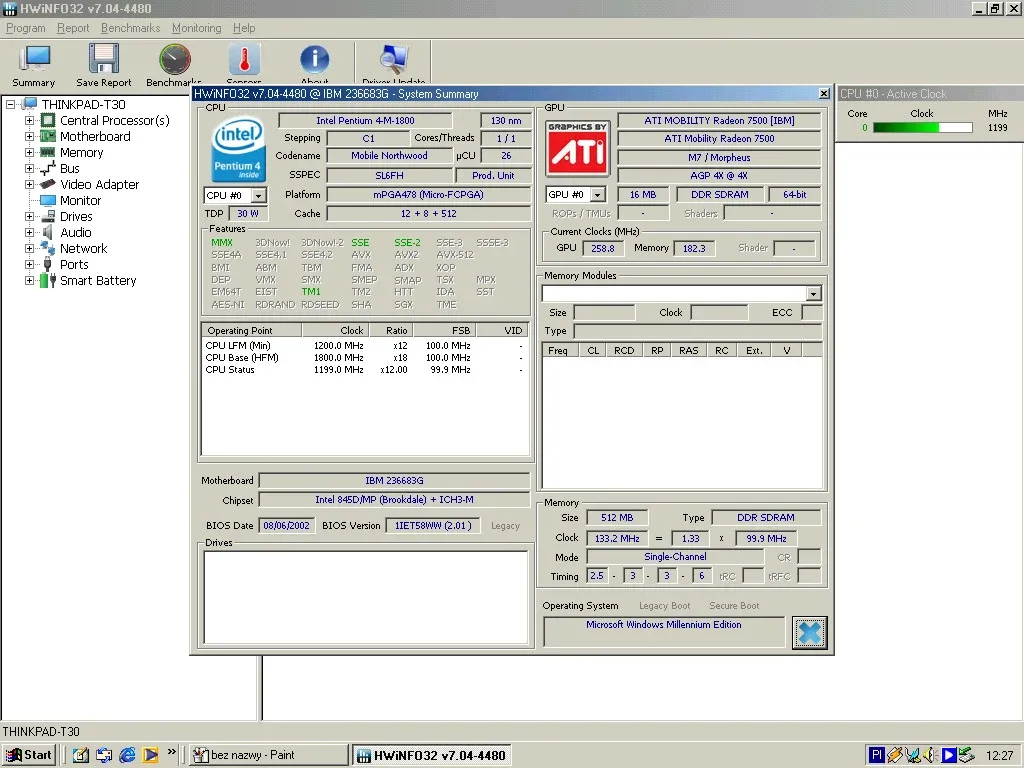Click the Intel 845D/MP chipset field
The image size is (1024, 768).
tap(394, 500)
